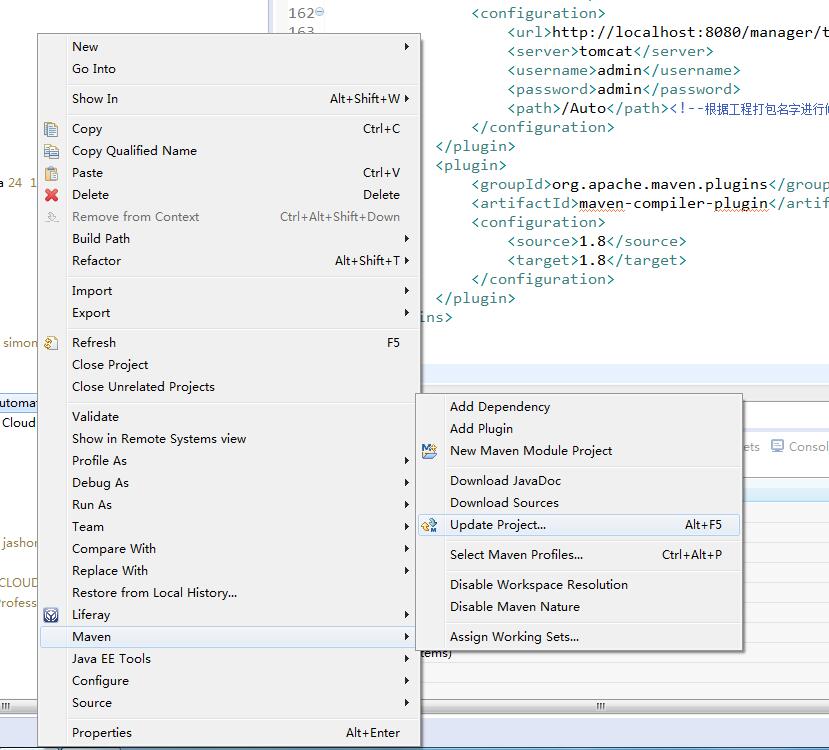This screenshot has height=750, width=829.
Task: Choose Close Unrelated Projects
Action: pos(229,387)
